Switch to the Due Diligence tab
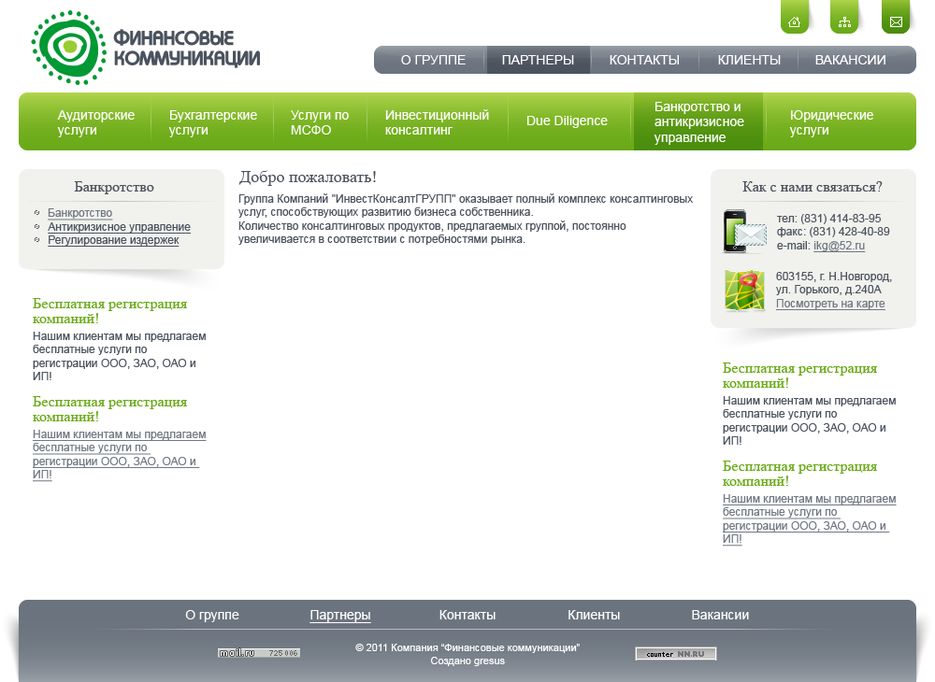The width and height of the screenshot is (935, 682). [x=567, y=121]
